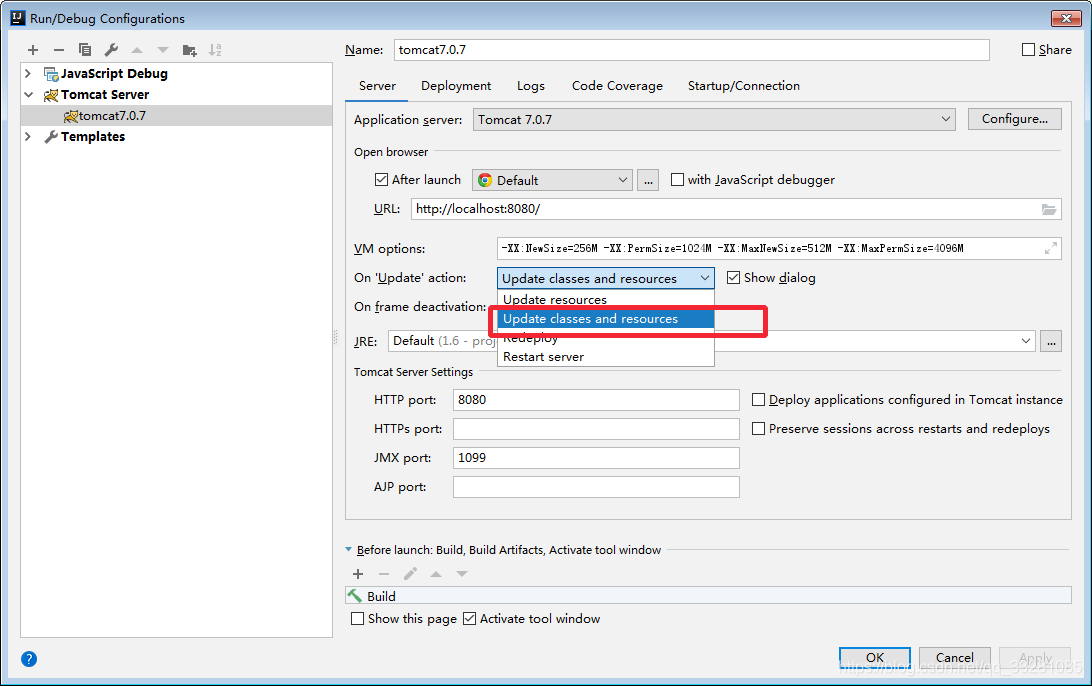Click the HTTP port field

[596, 400]
